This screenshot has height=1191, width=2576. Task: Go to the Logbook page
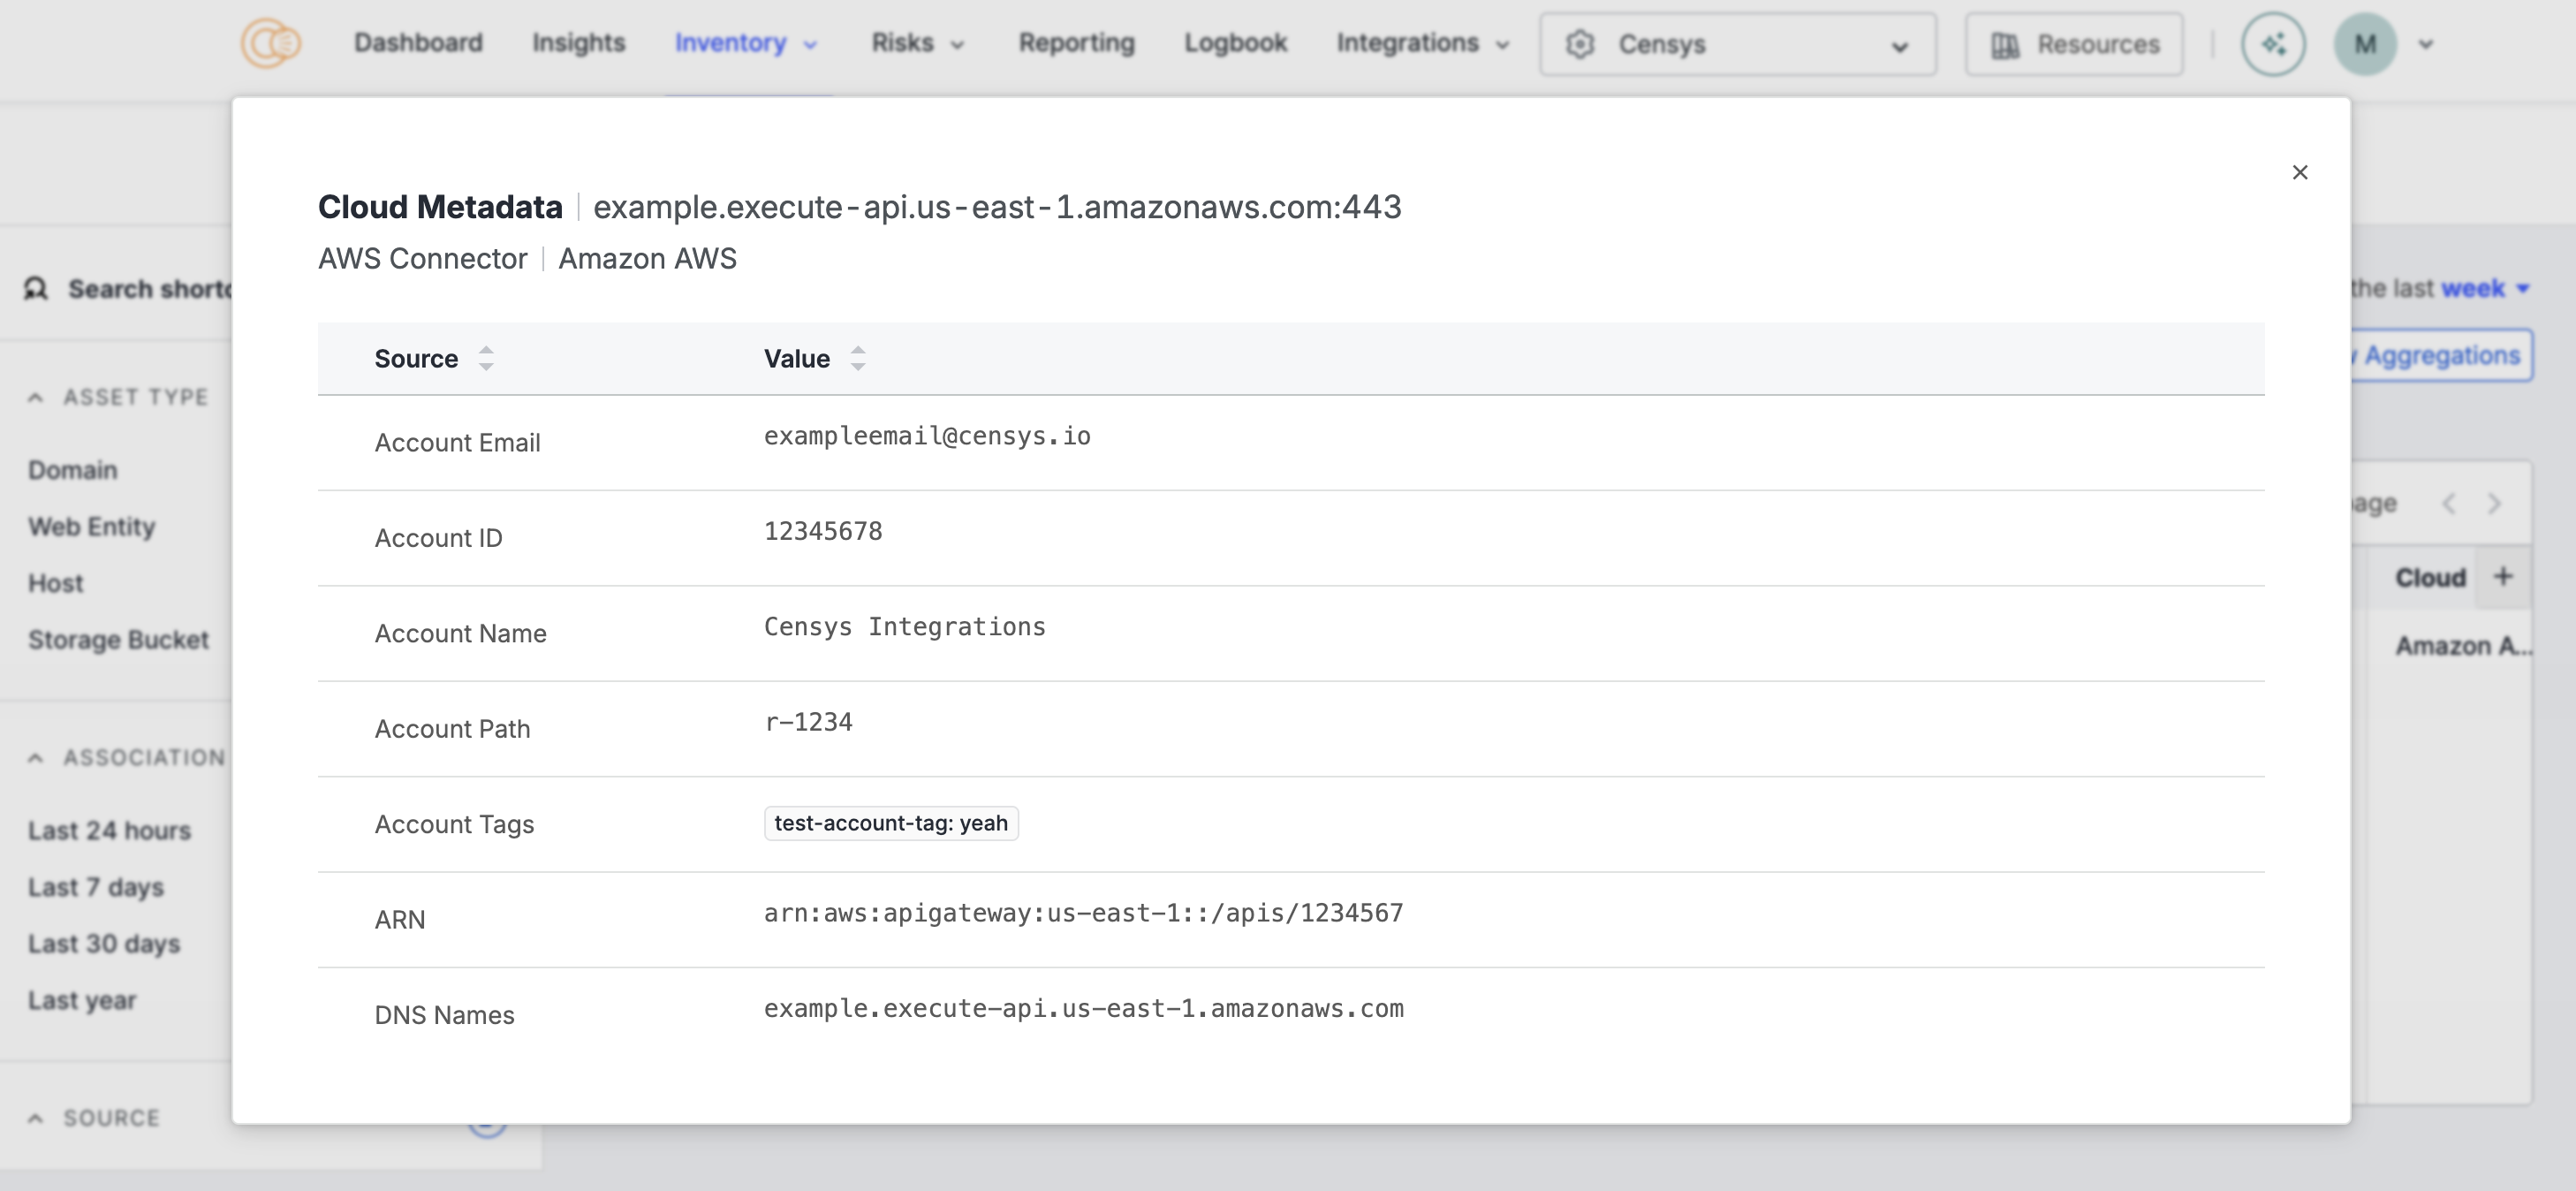(x=1235, y=43)
